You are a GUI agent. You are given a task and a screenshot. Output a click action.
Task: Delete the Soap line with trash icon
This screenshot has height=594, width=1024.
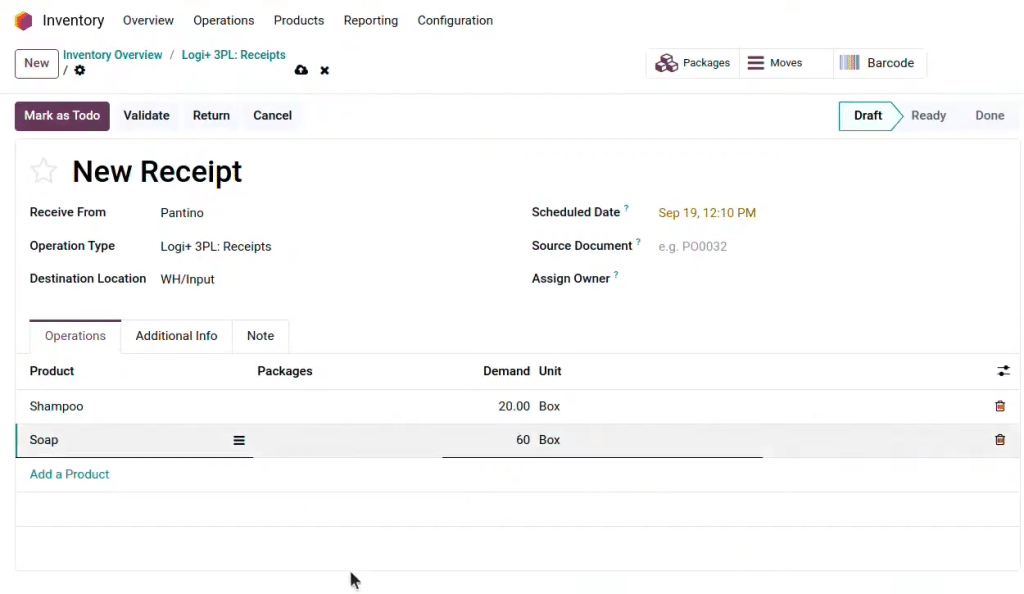pos(999,440)
